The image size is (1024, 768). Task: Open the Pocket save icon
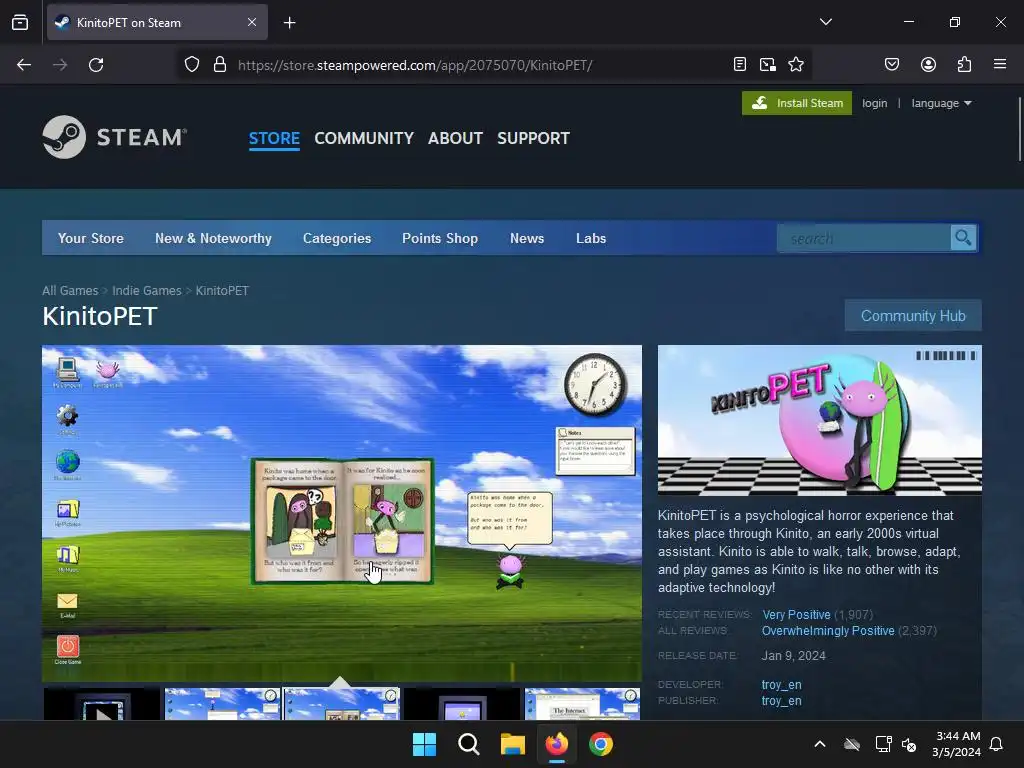(x=892, y=65)
